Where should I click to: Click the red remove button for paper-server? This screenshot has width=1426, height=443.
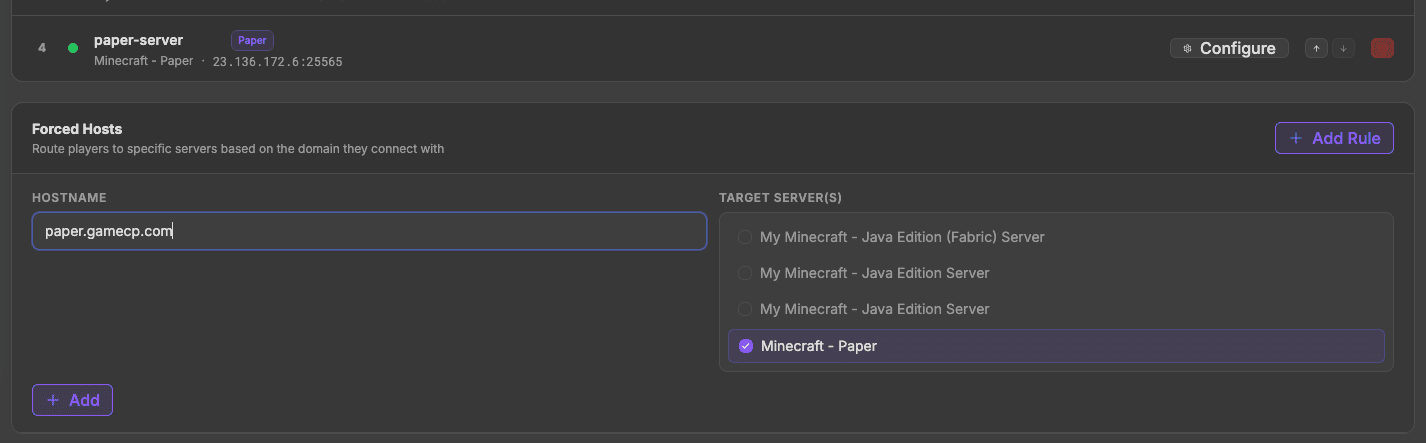[x=1382, y=48]
